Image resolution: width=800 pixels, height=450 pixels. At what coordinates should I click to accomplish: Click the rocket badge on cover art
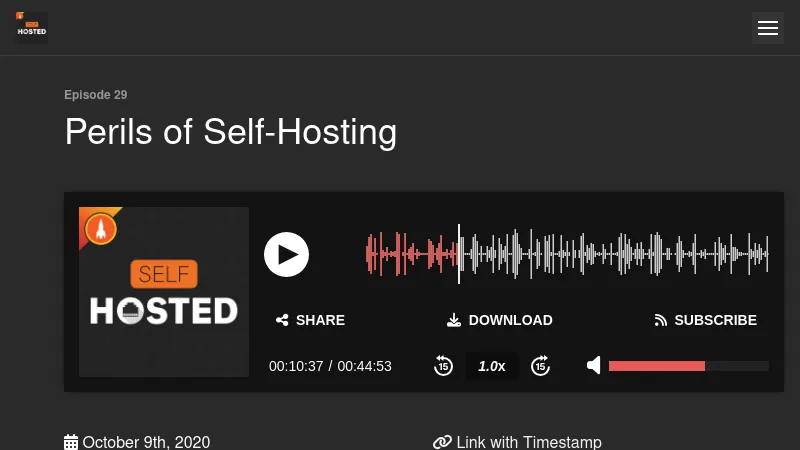[x=99, y=229]
